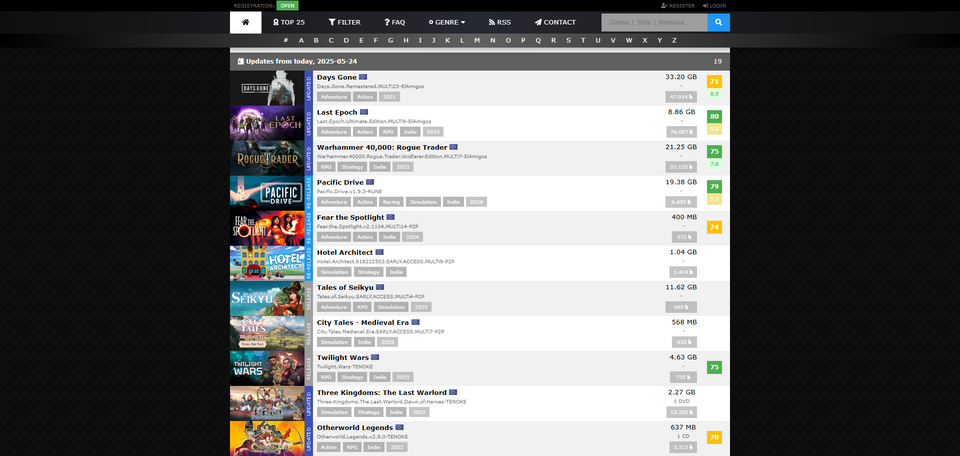
Task: Open the CONTACT page
Action: pyautogui.click(x=555, y=23)
